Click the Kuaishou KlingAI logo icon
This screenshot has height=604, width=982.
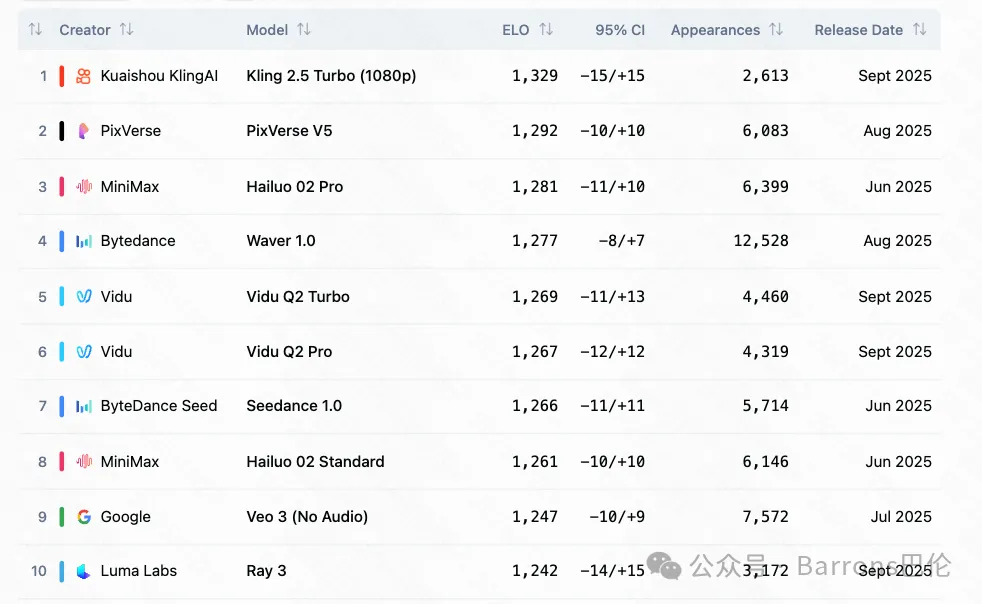click(84, 76)
